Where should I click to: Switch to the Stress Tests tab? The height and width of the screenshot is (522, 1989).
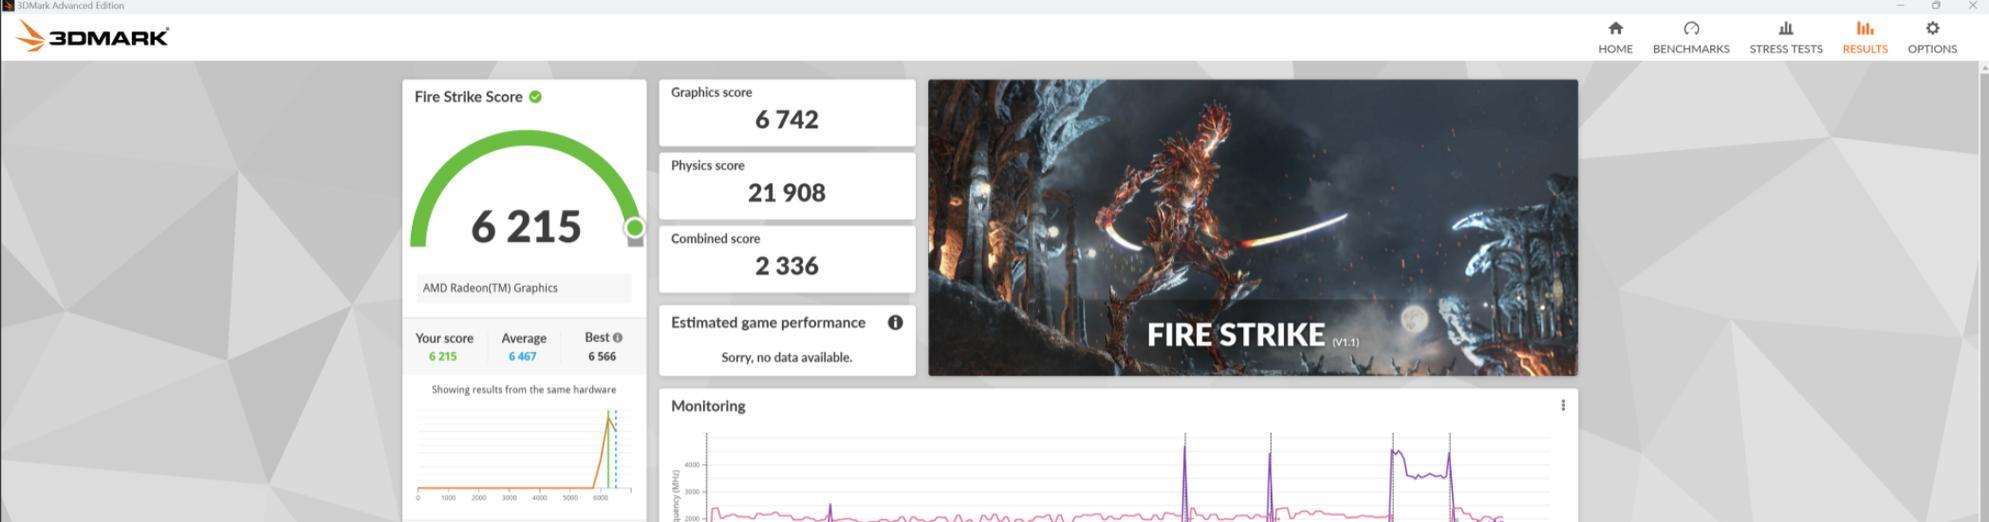coord(1786,37)
